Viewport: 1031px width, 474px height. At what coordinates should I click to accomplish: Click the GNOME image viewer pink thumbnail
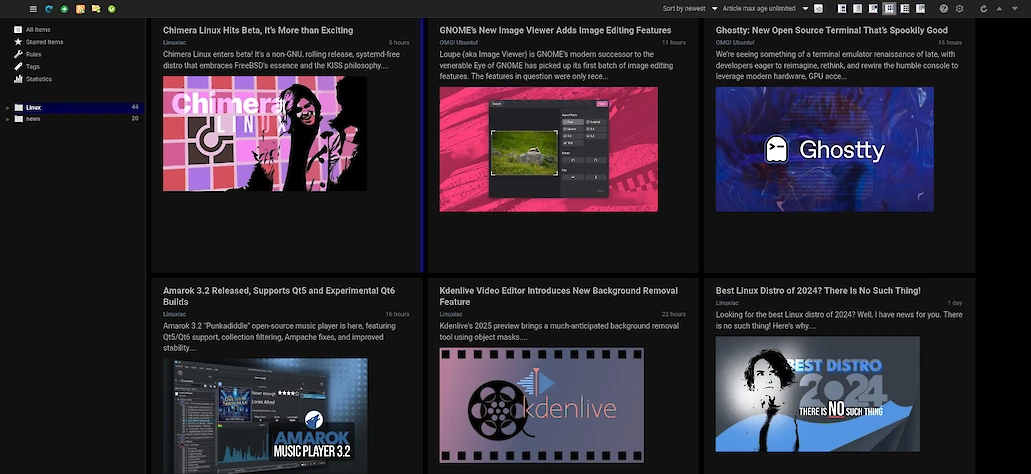548,149
